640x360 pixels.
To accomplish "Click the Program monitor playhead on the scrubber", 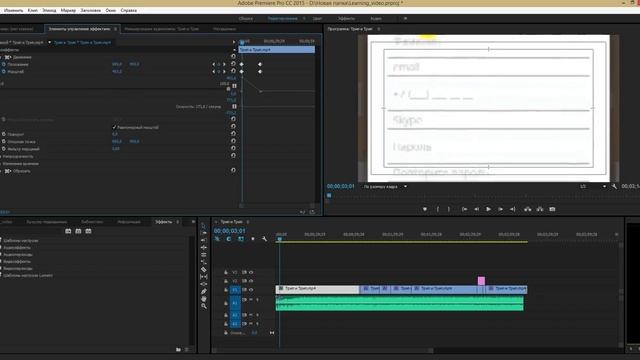I will pyautogui.click(x=329, y=196).
